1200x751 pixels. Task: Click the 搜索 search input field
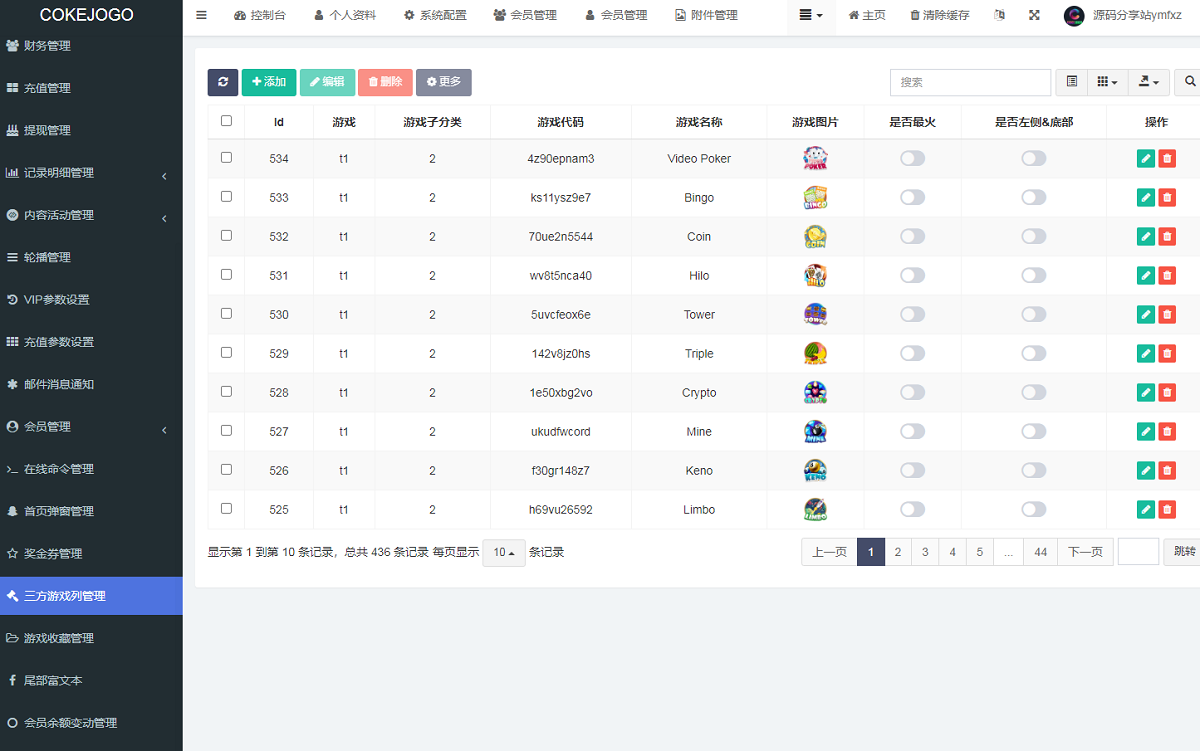coord(970,82)
